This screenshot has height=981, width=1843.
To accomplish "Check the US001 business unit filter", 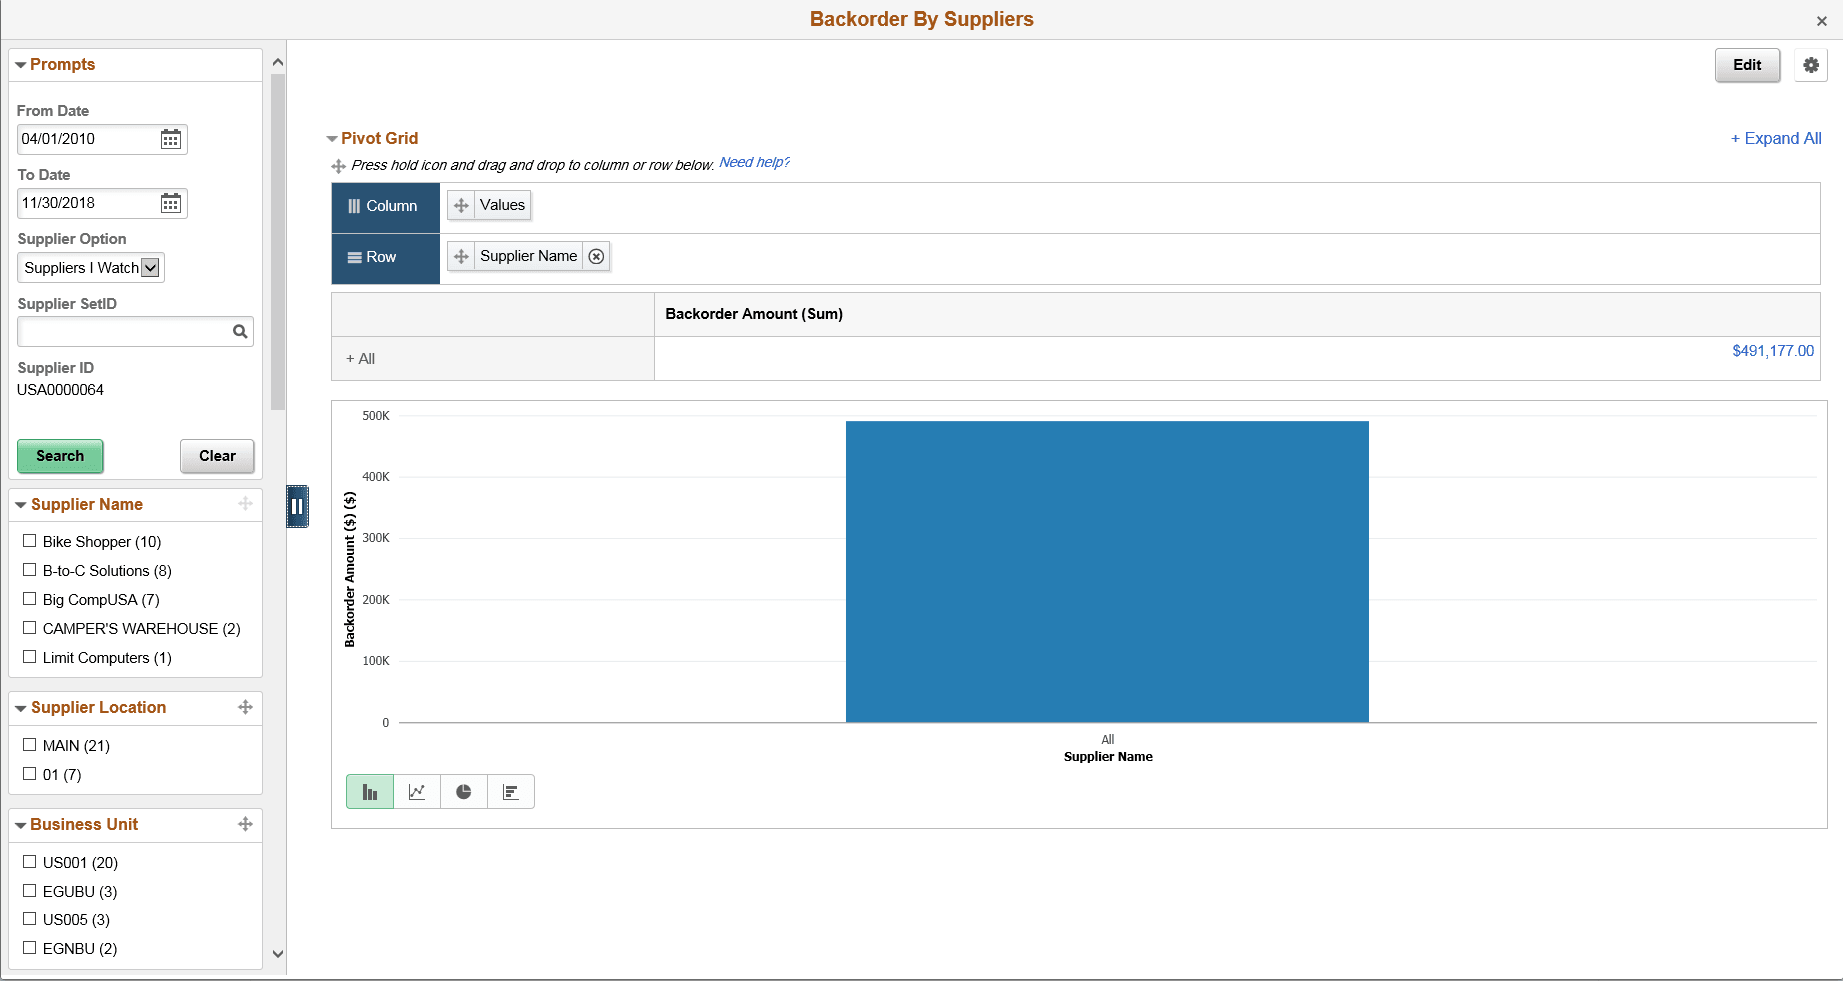I will point(29,861).
